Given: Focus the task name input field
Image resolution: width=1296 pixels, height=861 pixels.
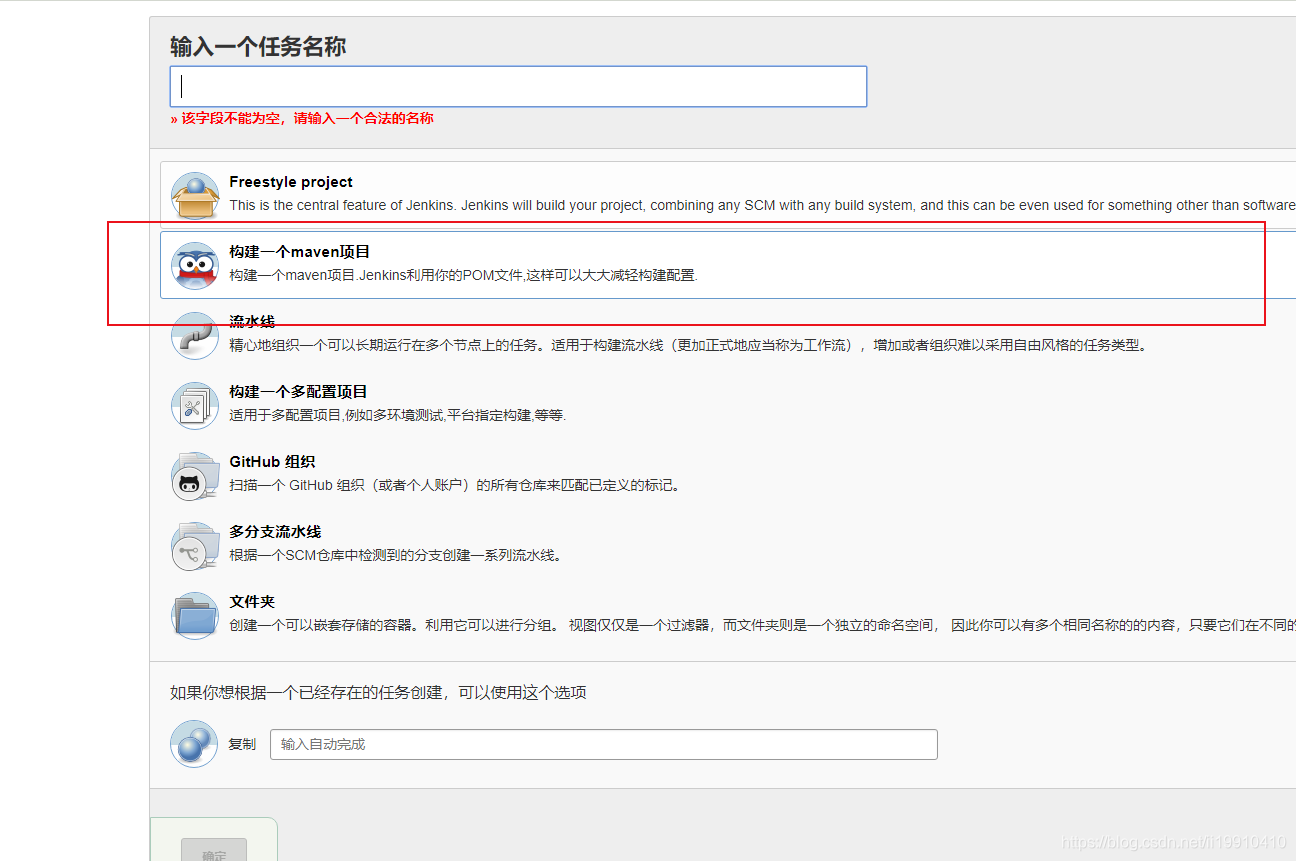Looking at the screenshot, I should coord(518,87).
